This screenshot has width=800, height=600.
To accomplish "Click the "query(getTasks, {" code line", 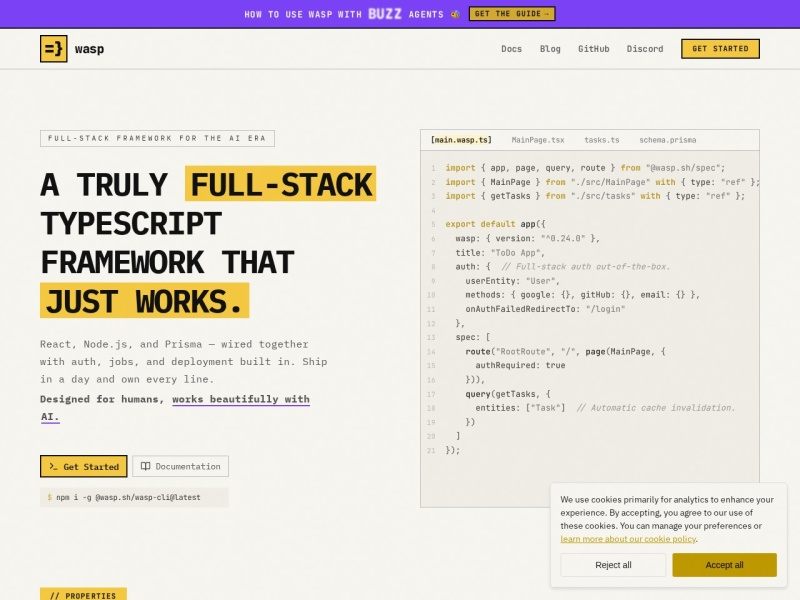I will [x=508, y=394].
